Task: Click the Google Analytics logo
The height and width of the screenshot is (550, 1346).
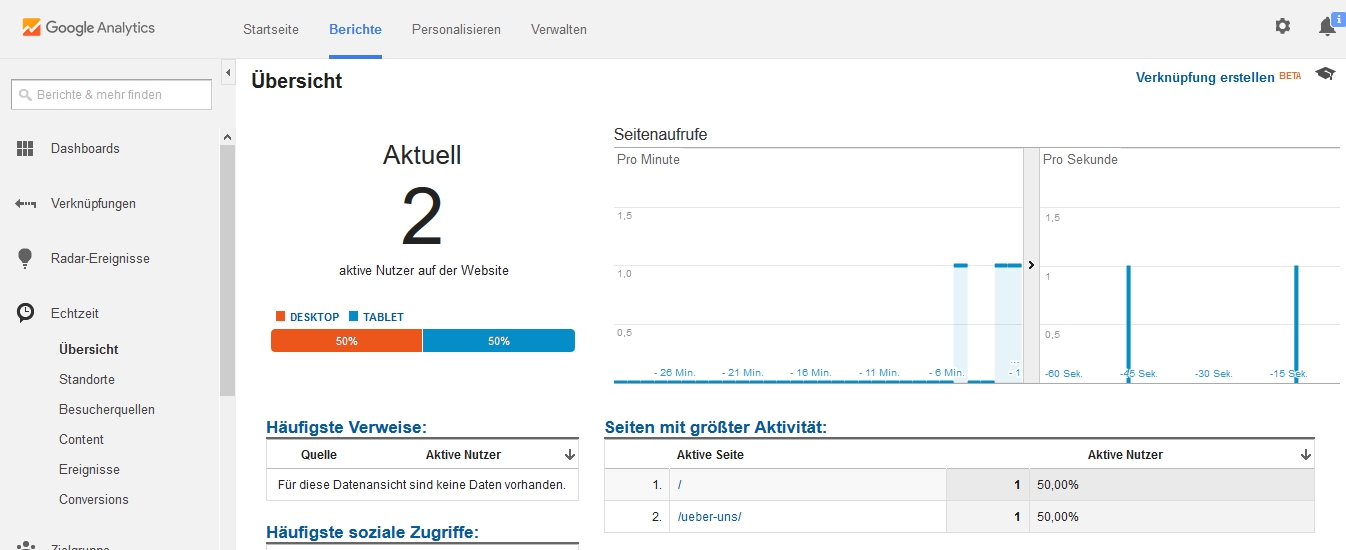Action: click(x=89, y=28)
